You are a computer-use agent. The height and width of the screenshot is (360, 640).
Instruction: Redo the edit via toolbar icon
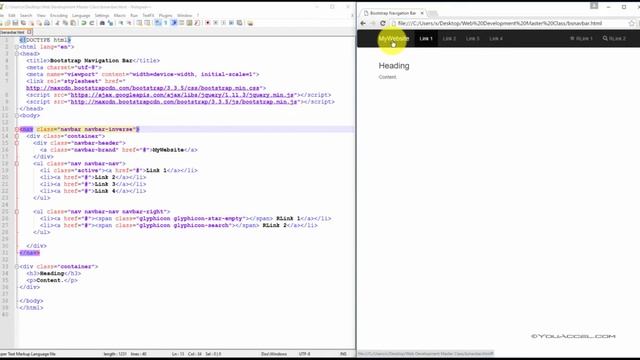pos(91,23)
